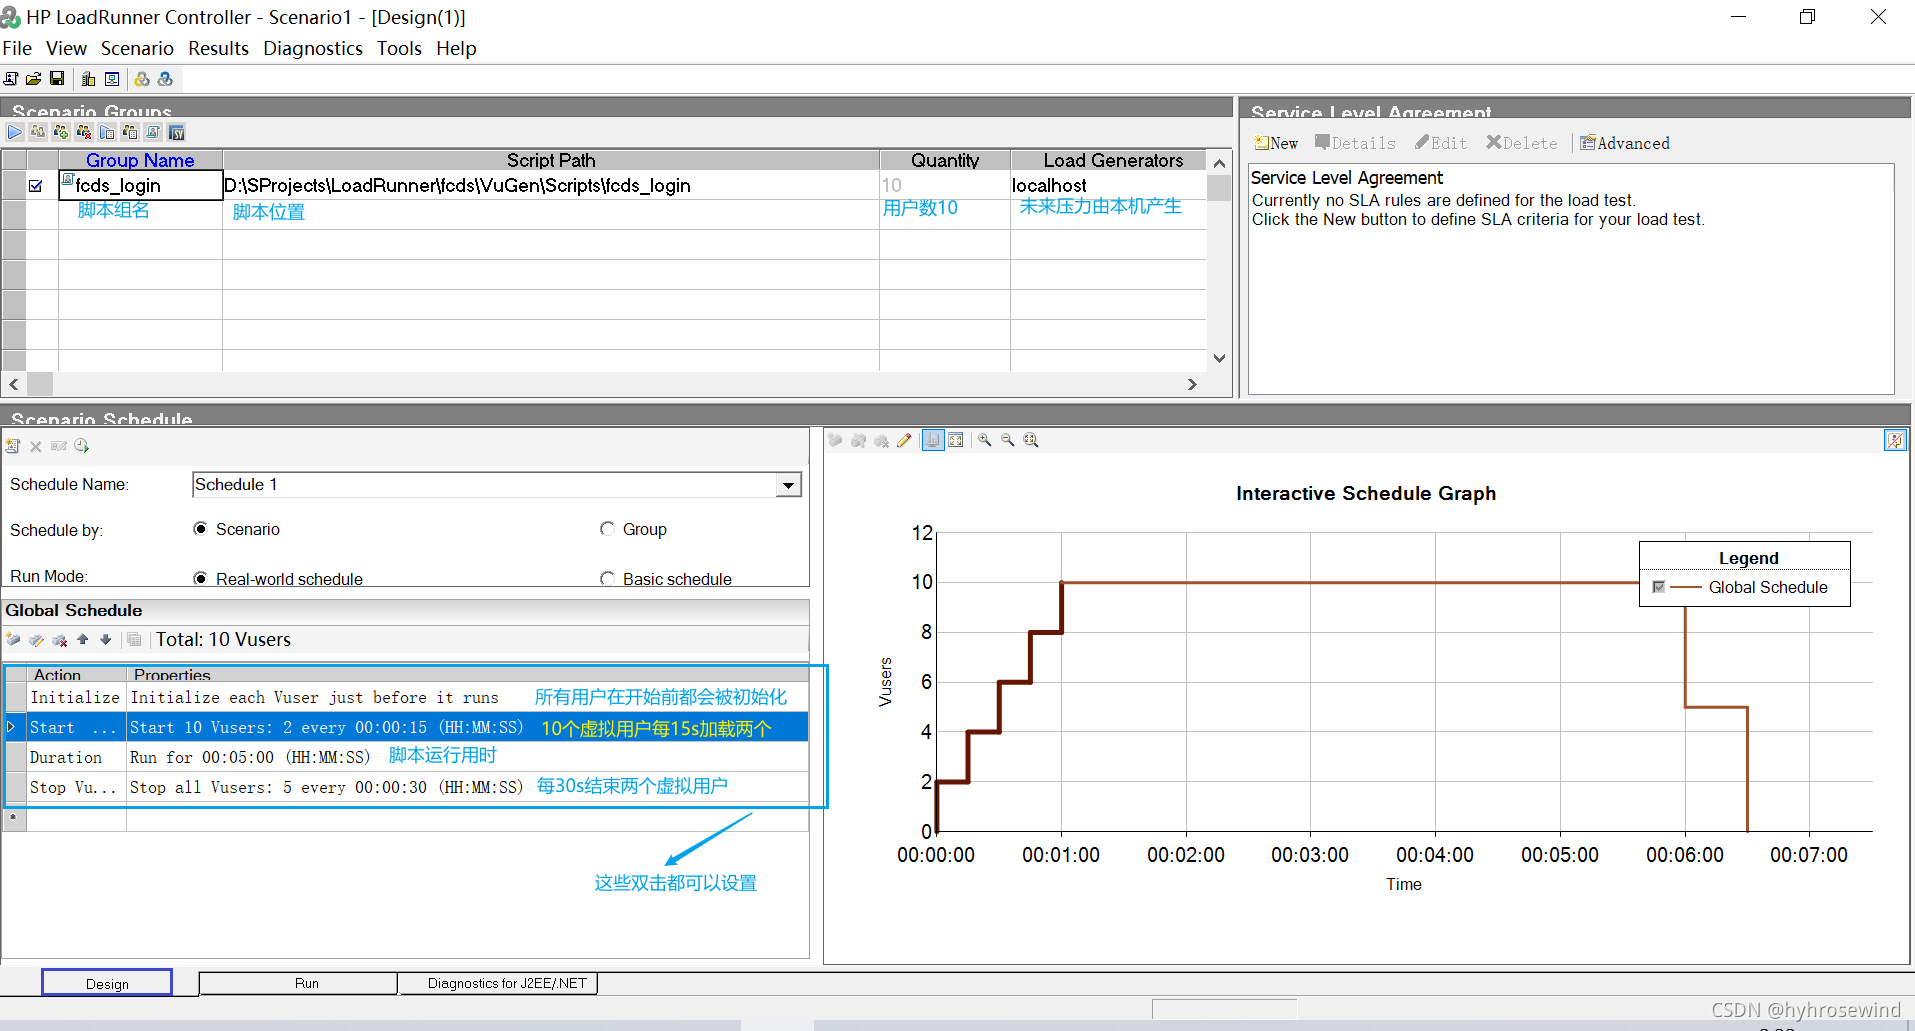Image resolution: width=1915 pixels, height=1031 pixels.
Task: Open the Diagnostics menu
Action: [x=313, y=48]
